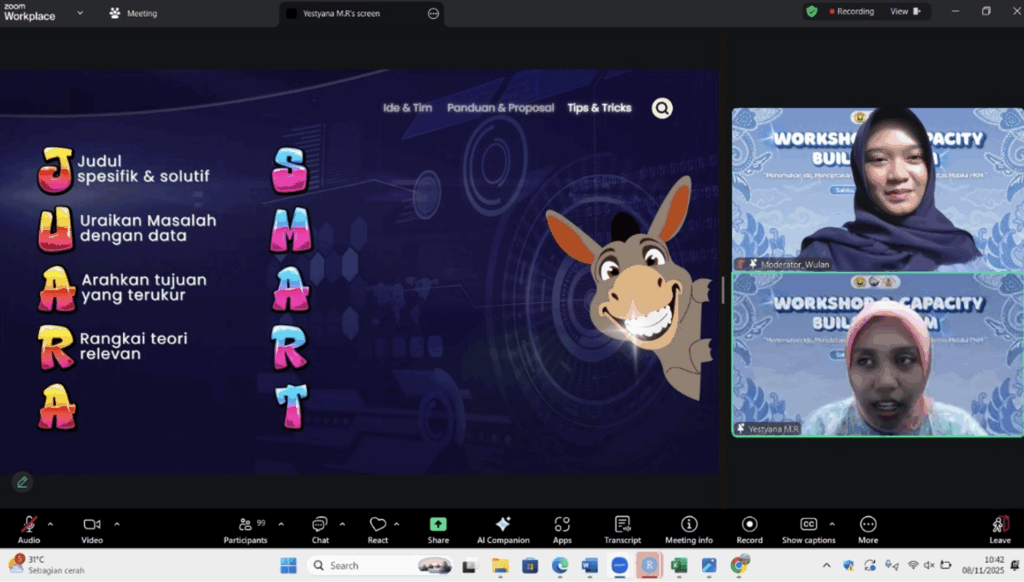Turn on the Video camera
The image size is (1024, 582).
(92, 529)
